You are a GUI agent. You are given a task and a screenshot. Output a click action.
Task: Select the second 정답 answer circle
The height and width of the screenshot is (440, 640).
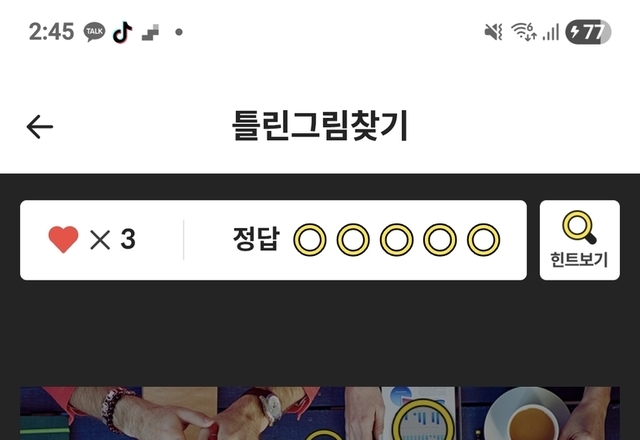(353, 240)
